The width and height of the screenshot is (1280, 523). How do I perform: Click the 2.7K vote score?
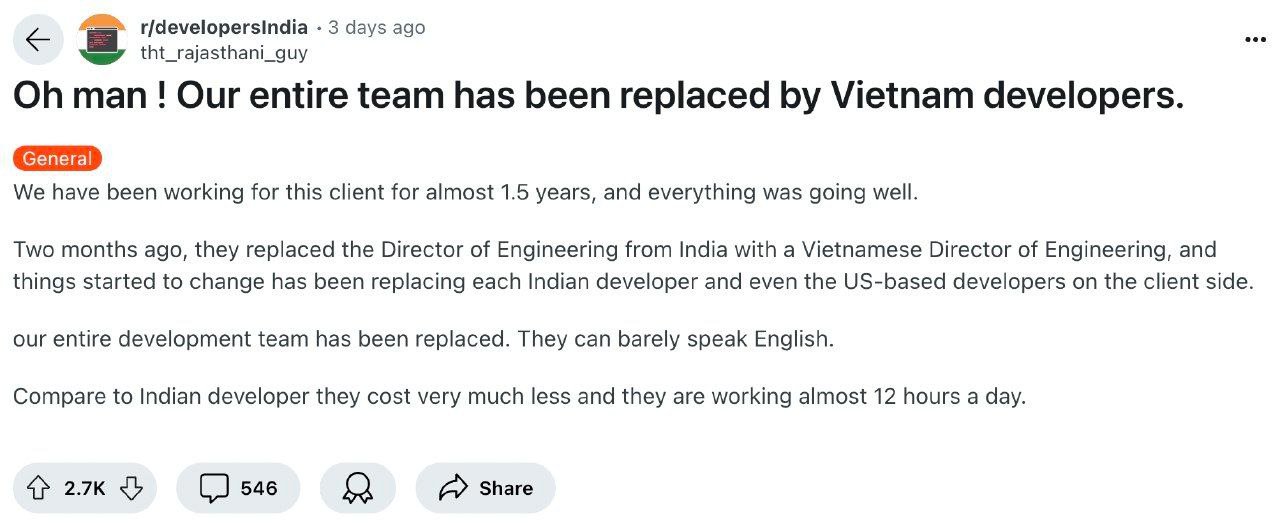(84, 488)
